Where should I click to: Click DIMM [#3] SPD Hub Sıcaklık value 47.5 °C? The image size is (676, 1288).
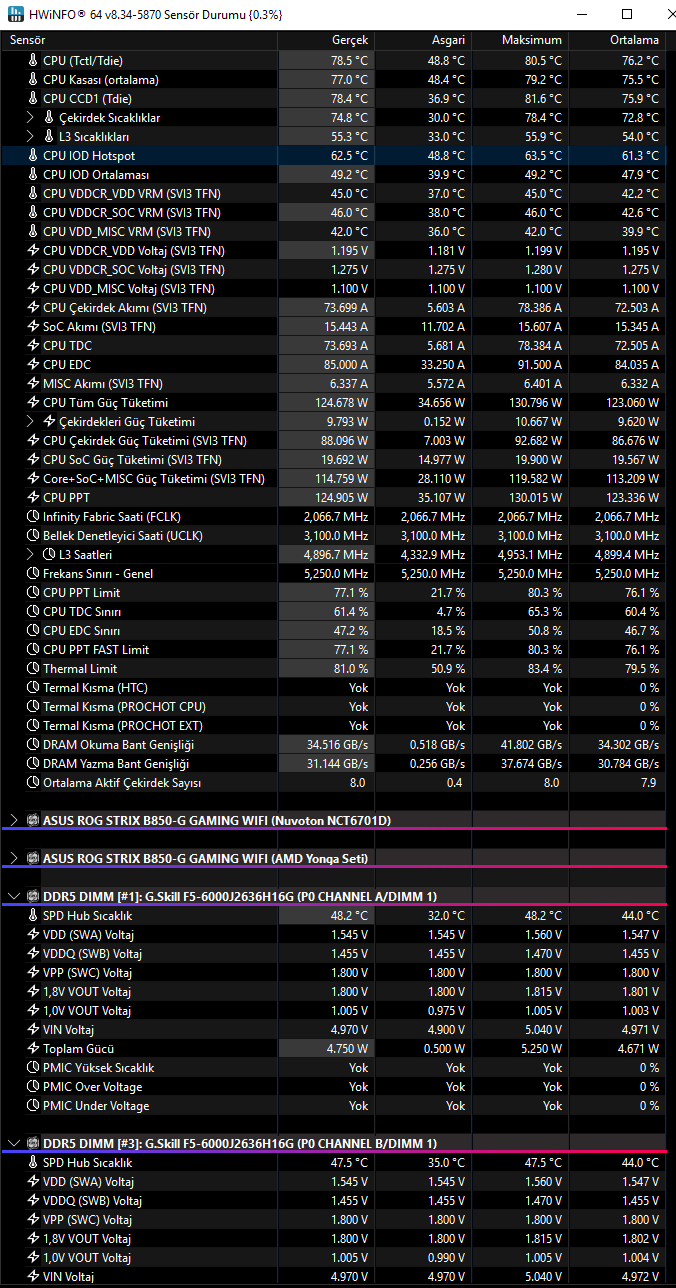348,1162
